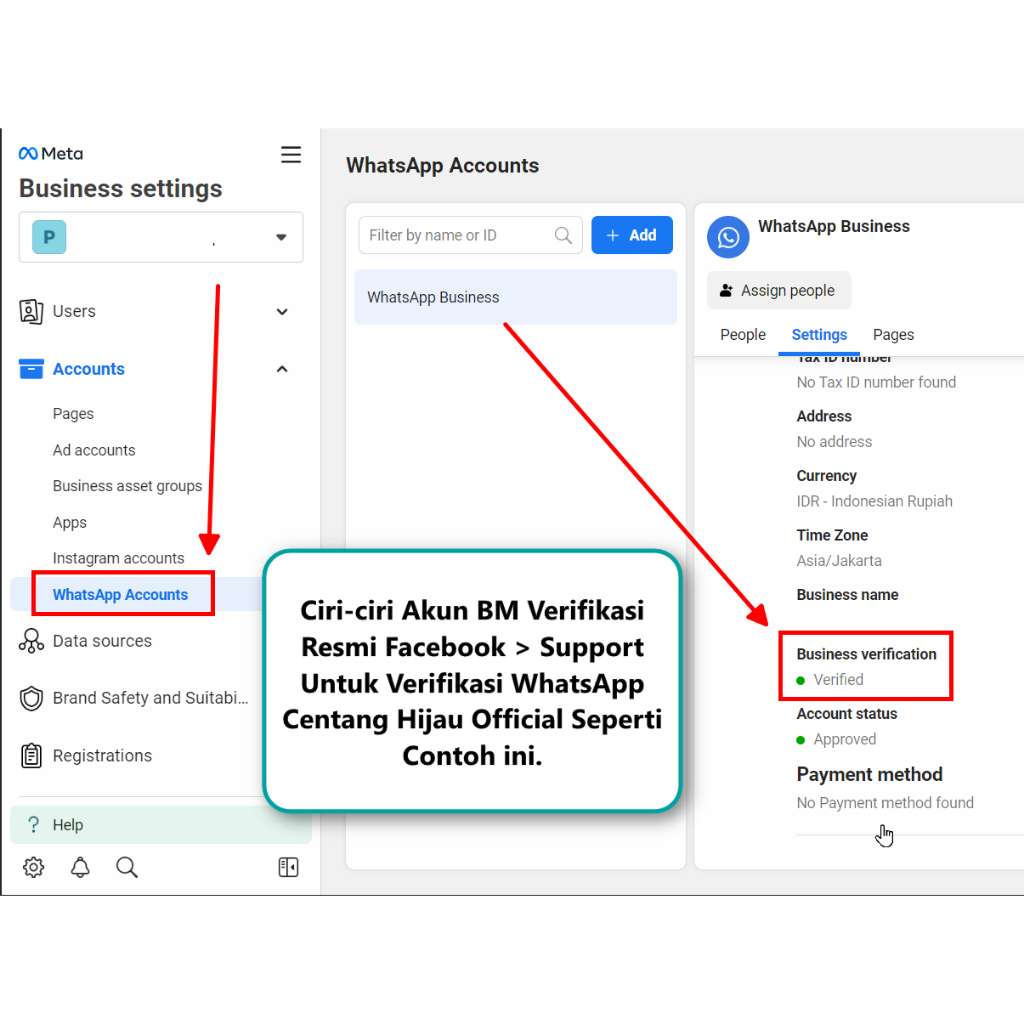Viewport: 1024px width, 1024px height.
Task: Click the Users account icon
Action: [31, 311]
